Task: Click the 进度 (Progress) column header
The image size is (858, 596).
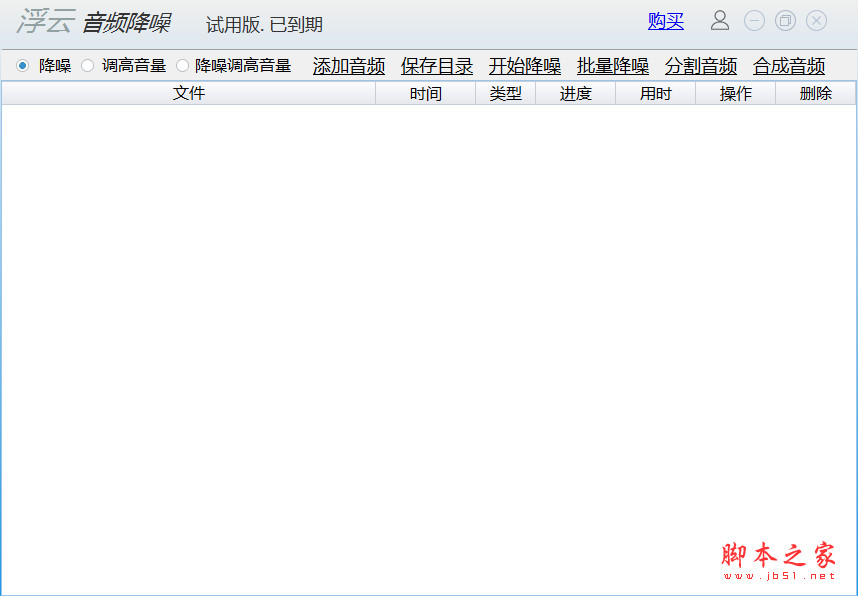Action: click(575, 92)
